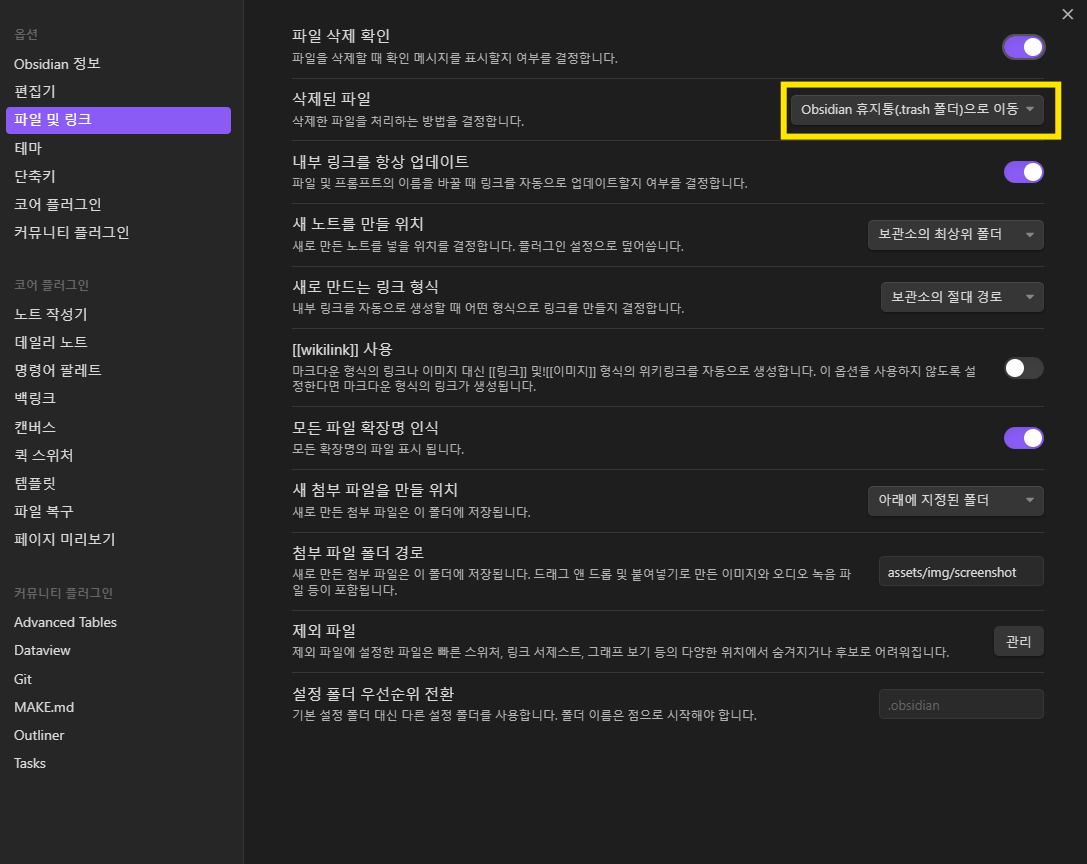Enable the [[wikilink]] 사용 toggle
Screen dimensions: 1087x864
pos(1023,368)
